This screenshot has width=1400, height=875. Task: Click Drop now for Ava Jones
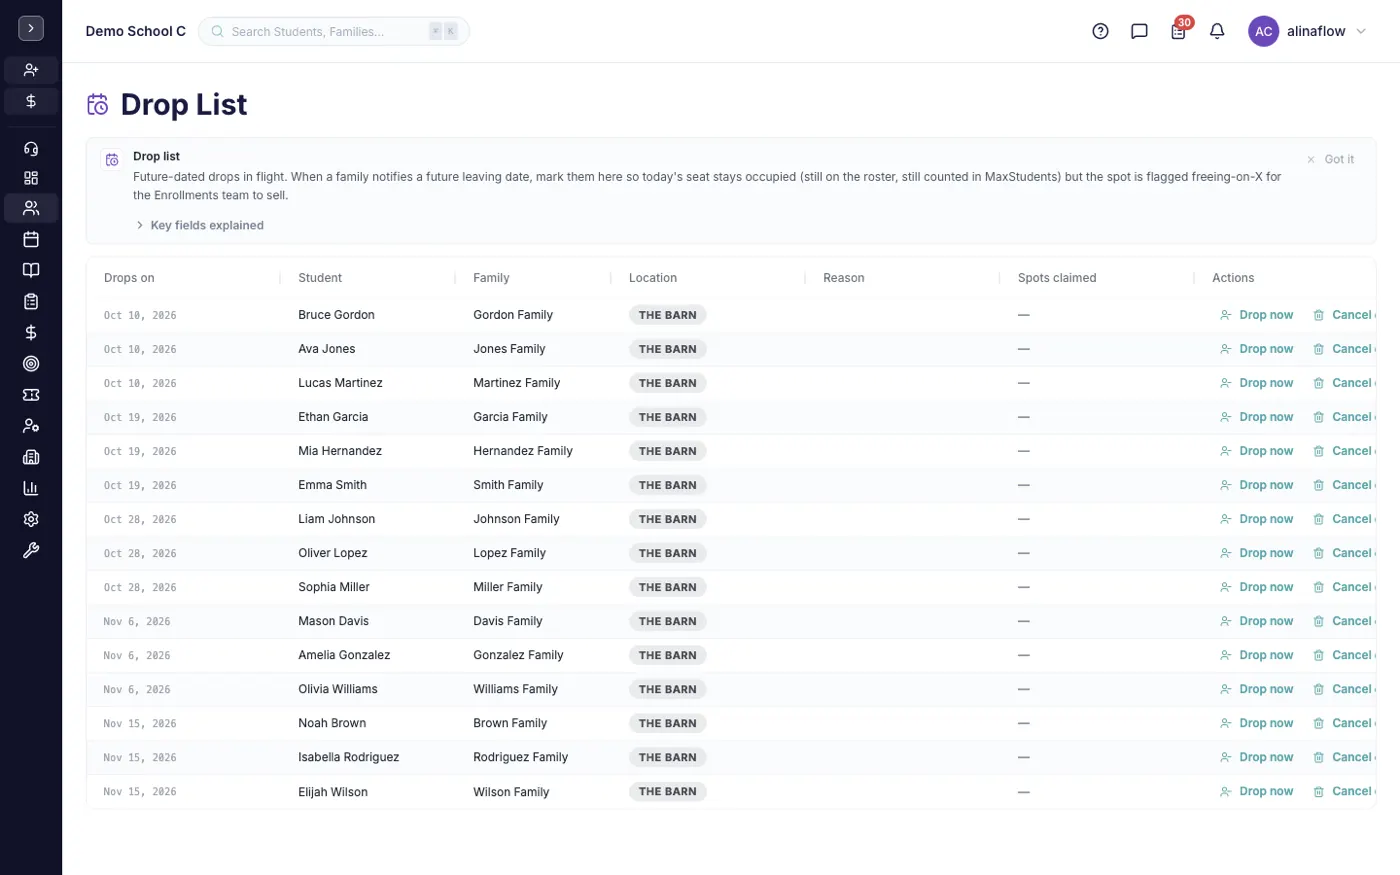(x=1256, y=349)
